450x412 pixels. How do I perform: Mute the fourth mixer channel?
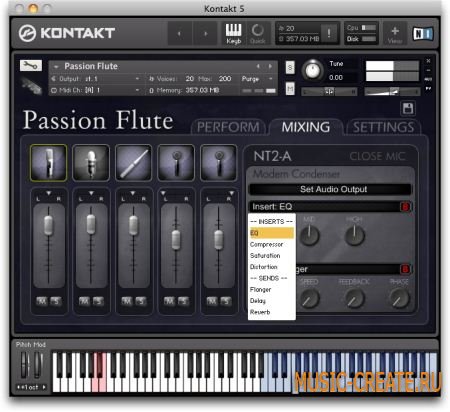(x=169, y=301)
